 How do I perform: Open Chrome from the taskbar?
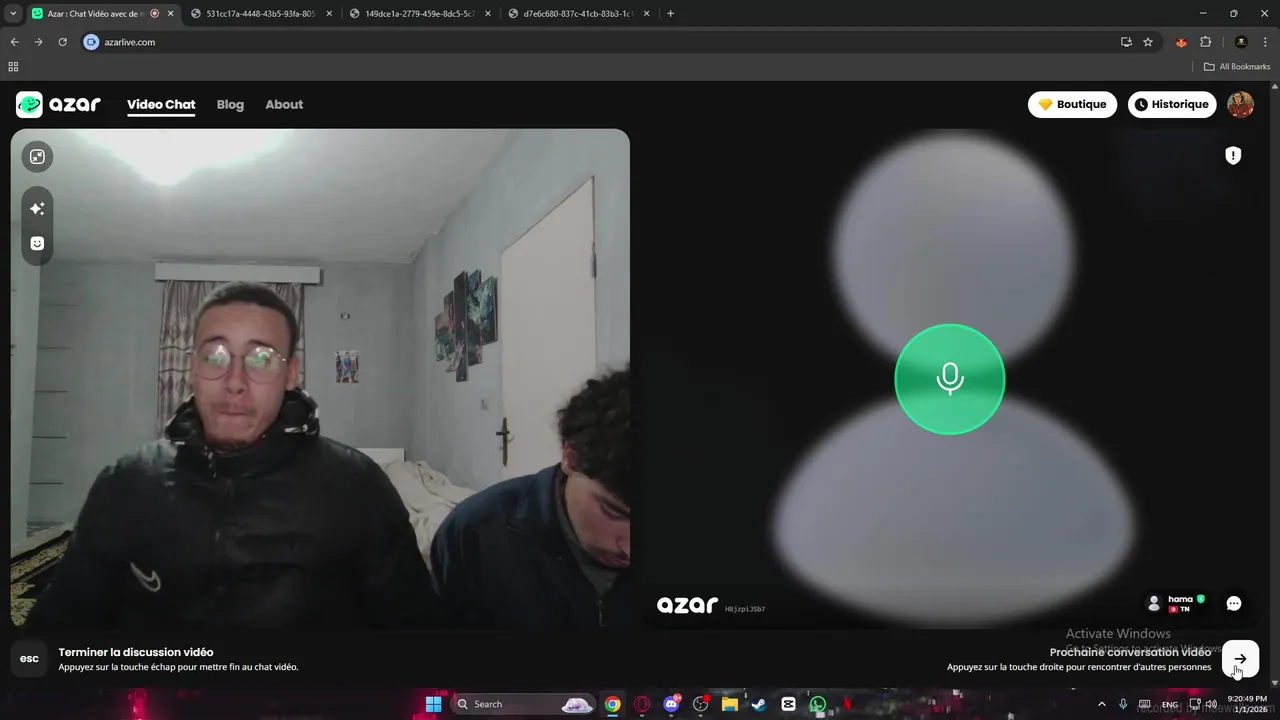[x=612, y=704]
